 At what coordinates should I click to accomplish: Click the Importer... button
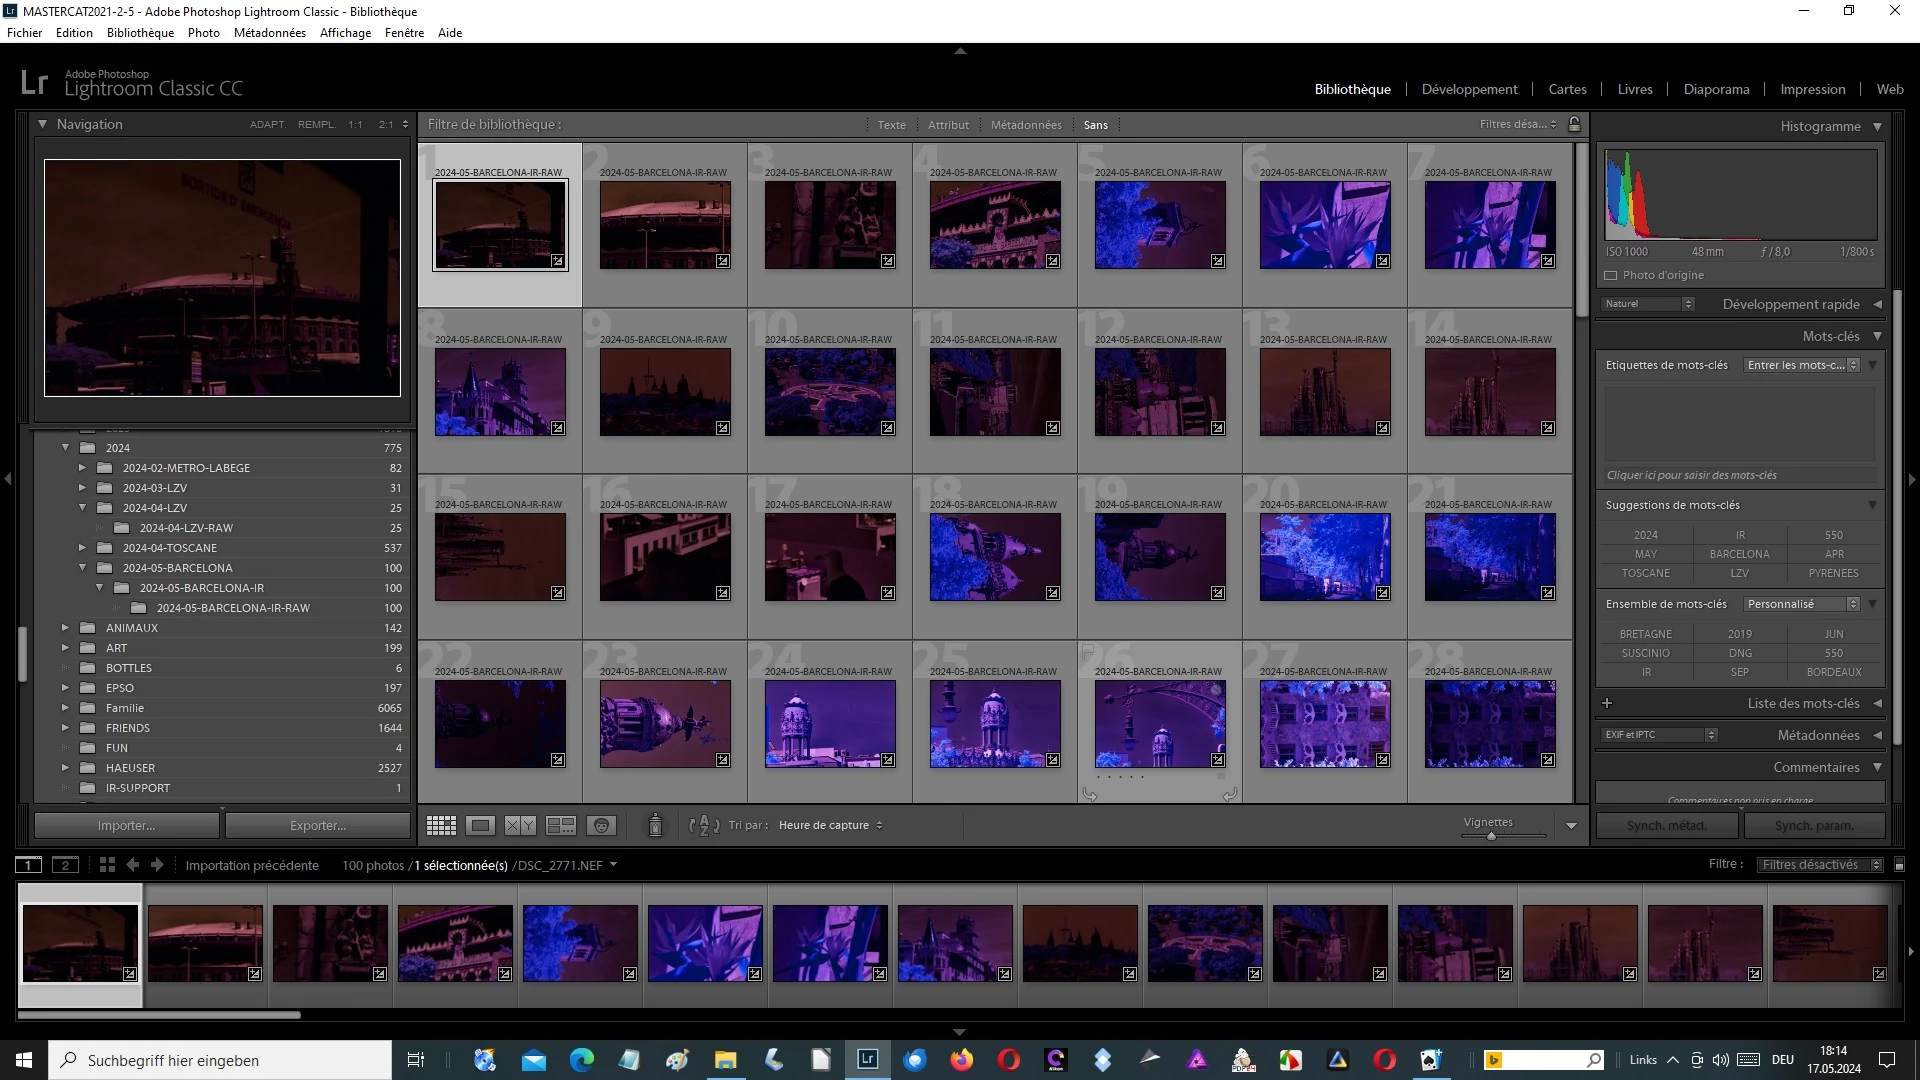(x=126, y=825)
